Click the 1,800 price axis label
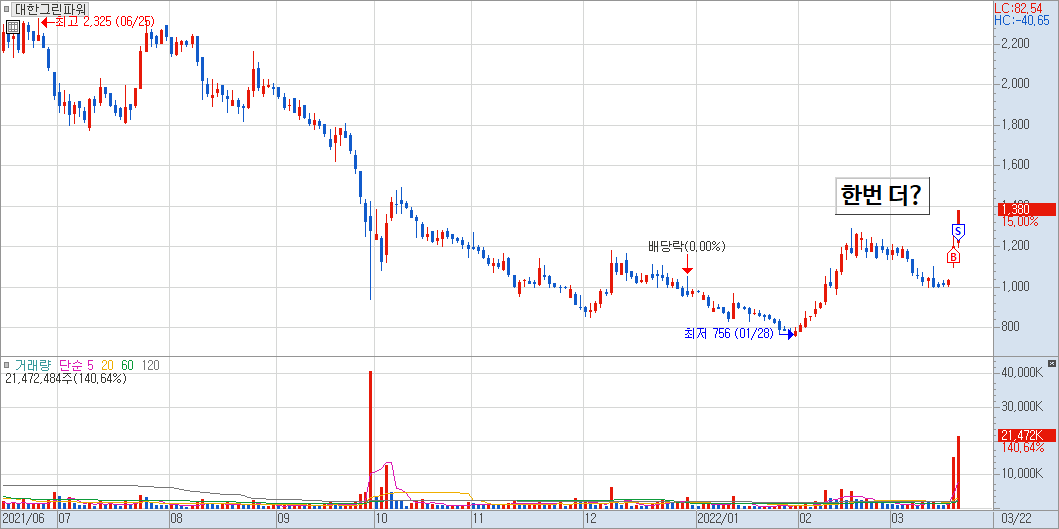1059x529 pixels. pyautogui.click(x=1016, y=124)
